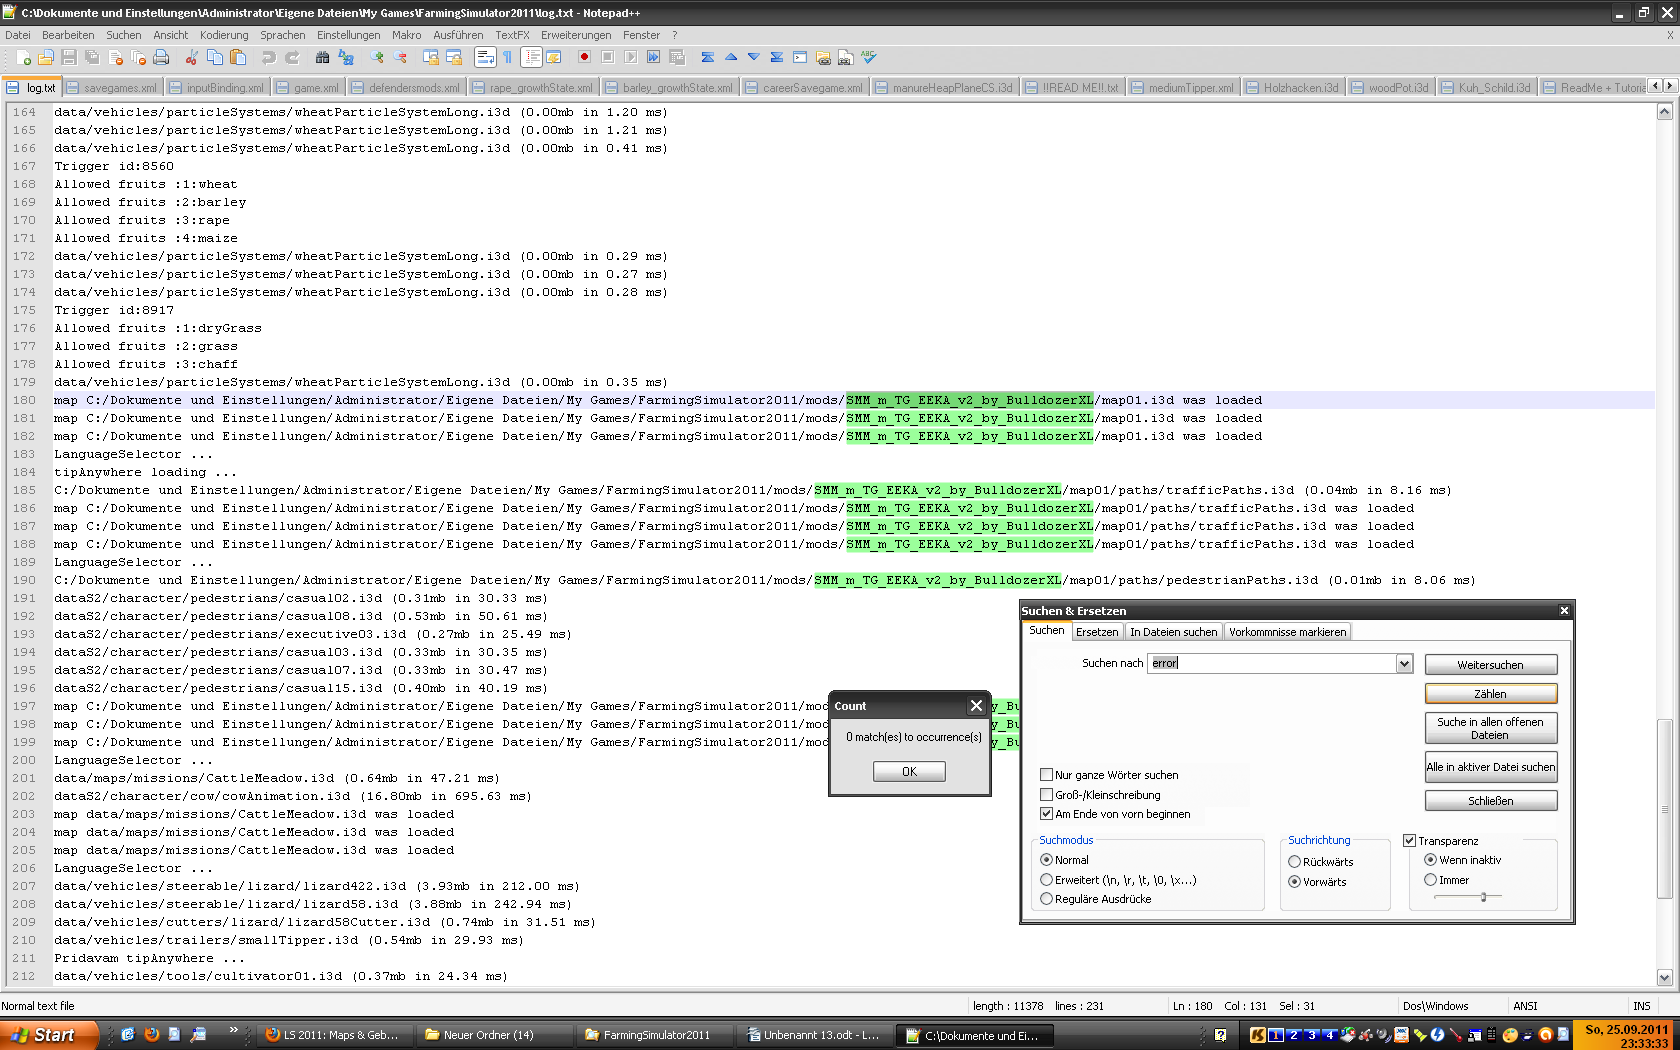Switch to FarmingSimulator2011 taskbar window

click(654, 1035)
